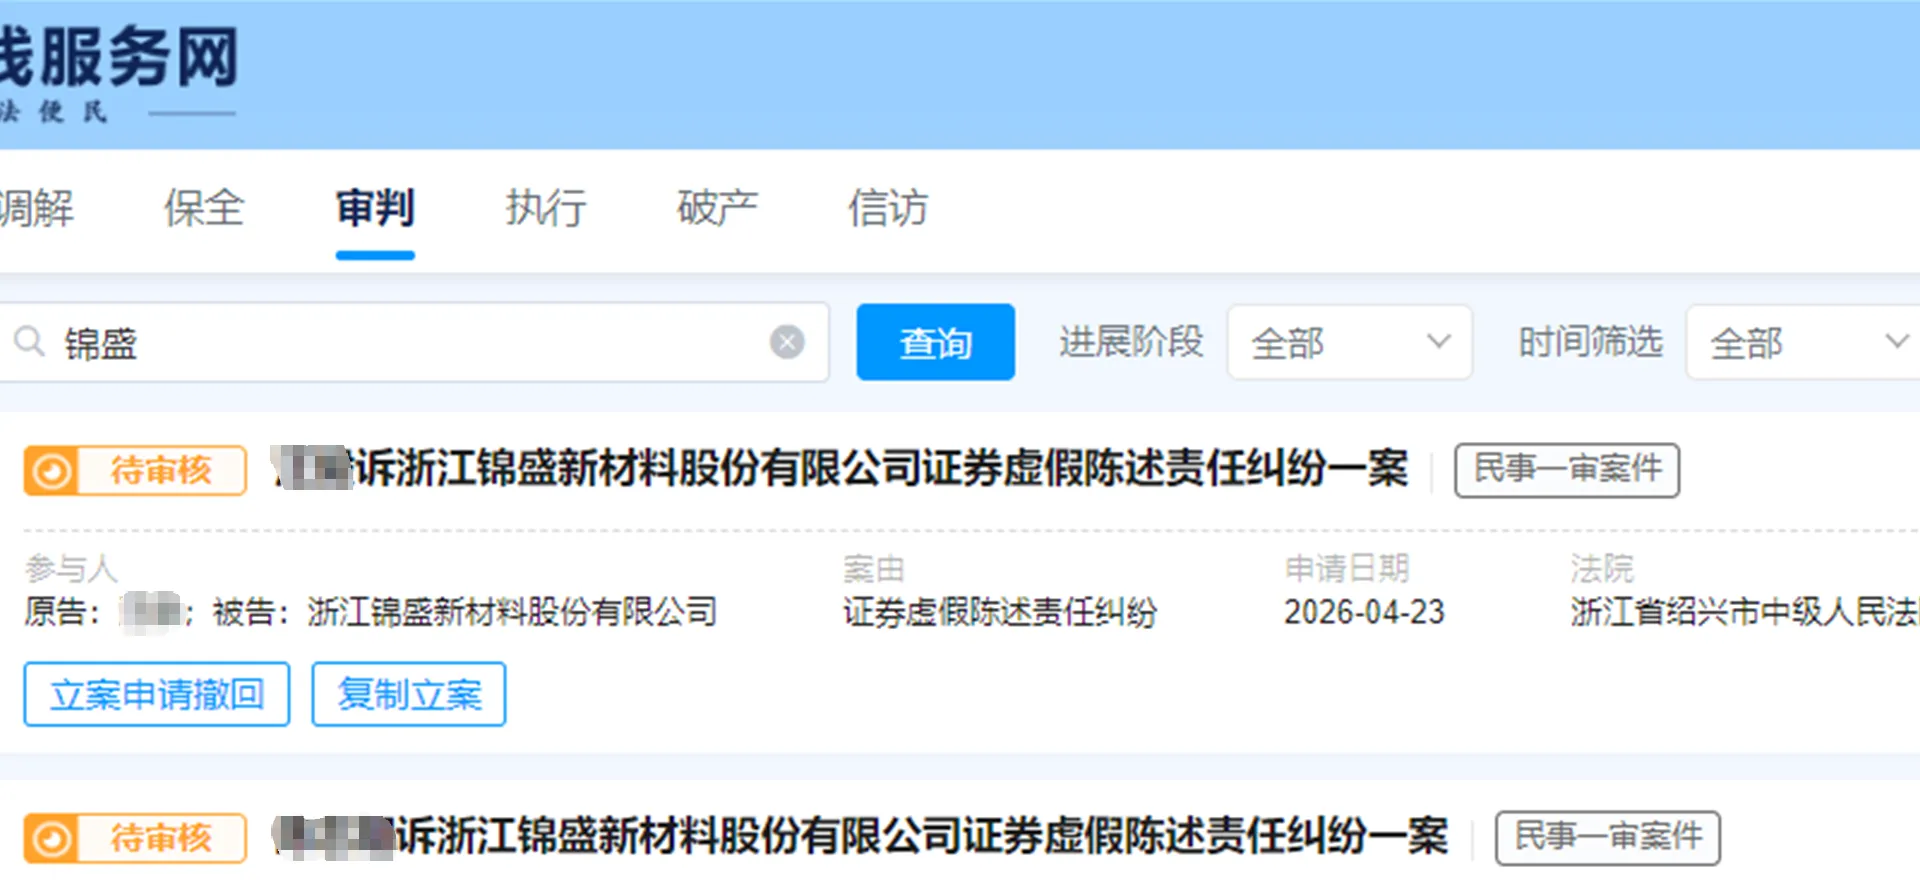Click the 查询 button
This screenshot has height=893, width=1920.
click(x=935, y=342)
